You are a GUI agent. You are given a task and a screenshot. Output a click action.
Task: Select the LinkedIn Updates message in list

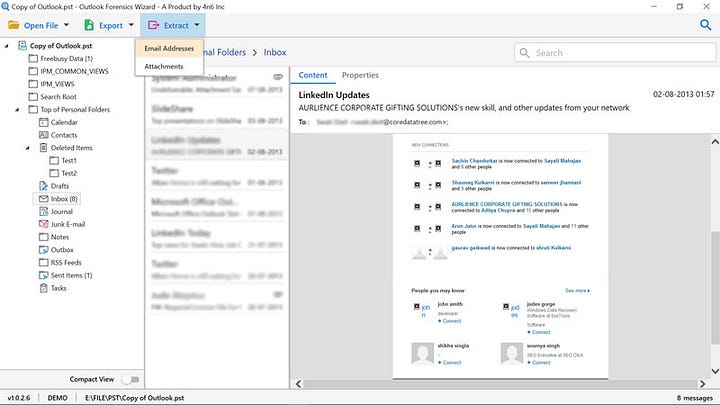[217, 146]
